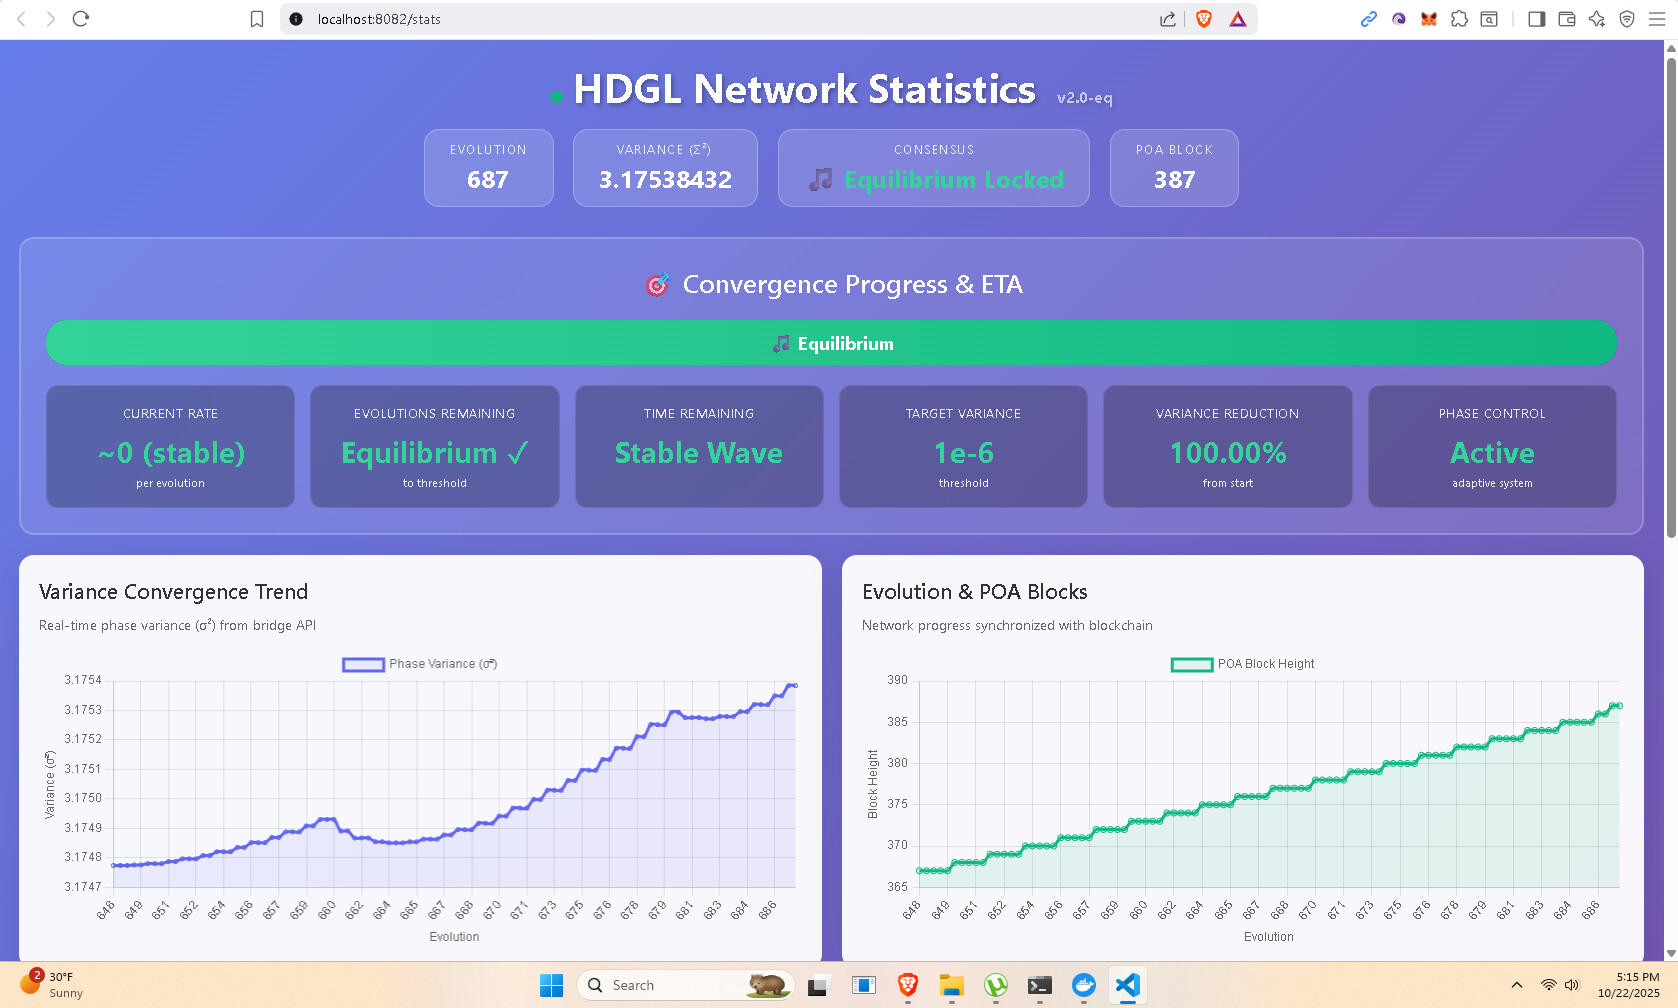Open Docker Desktop from the taskbar
The height and width of the screenshot is (1008, 1678).
pos(1083,985)
